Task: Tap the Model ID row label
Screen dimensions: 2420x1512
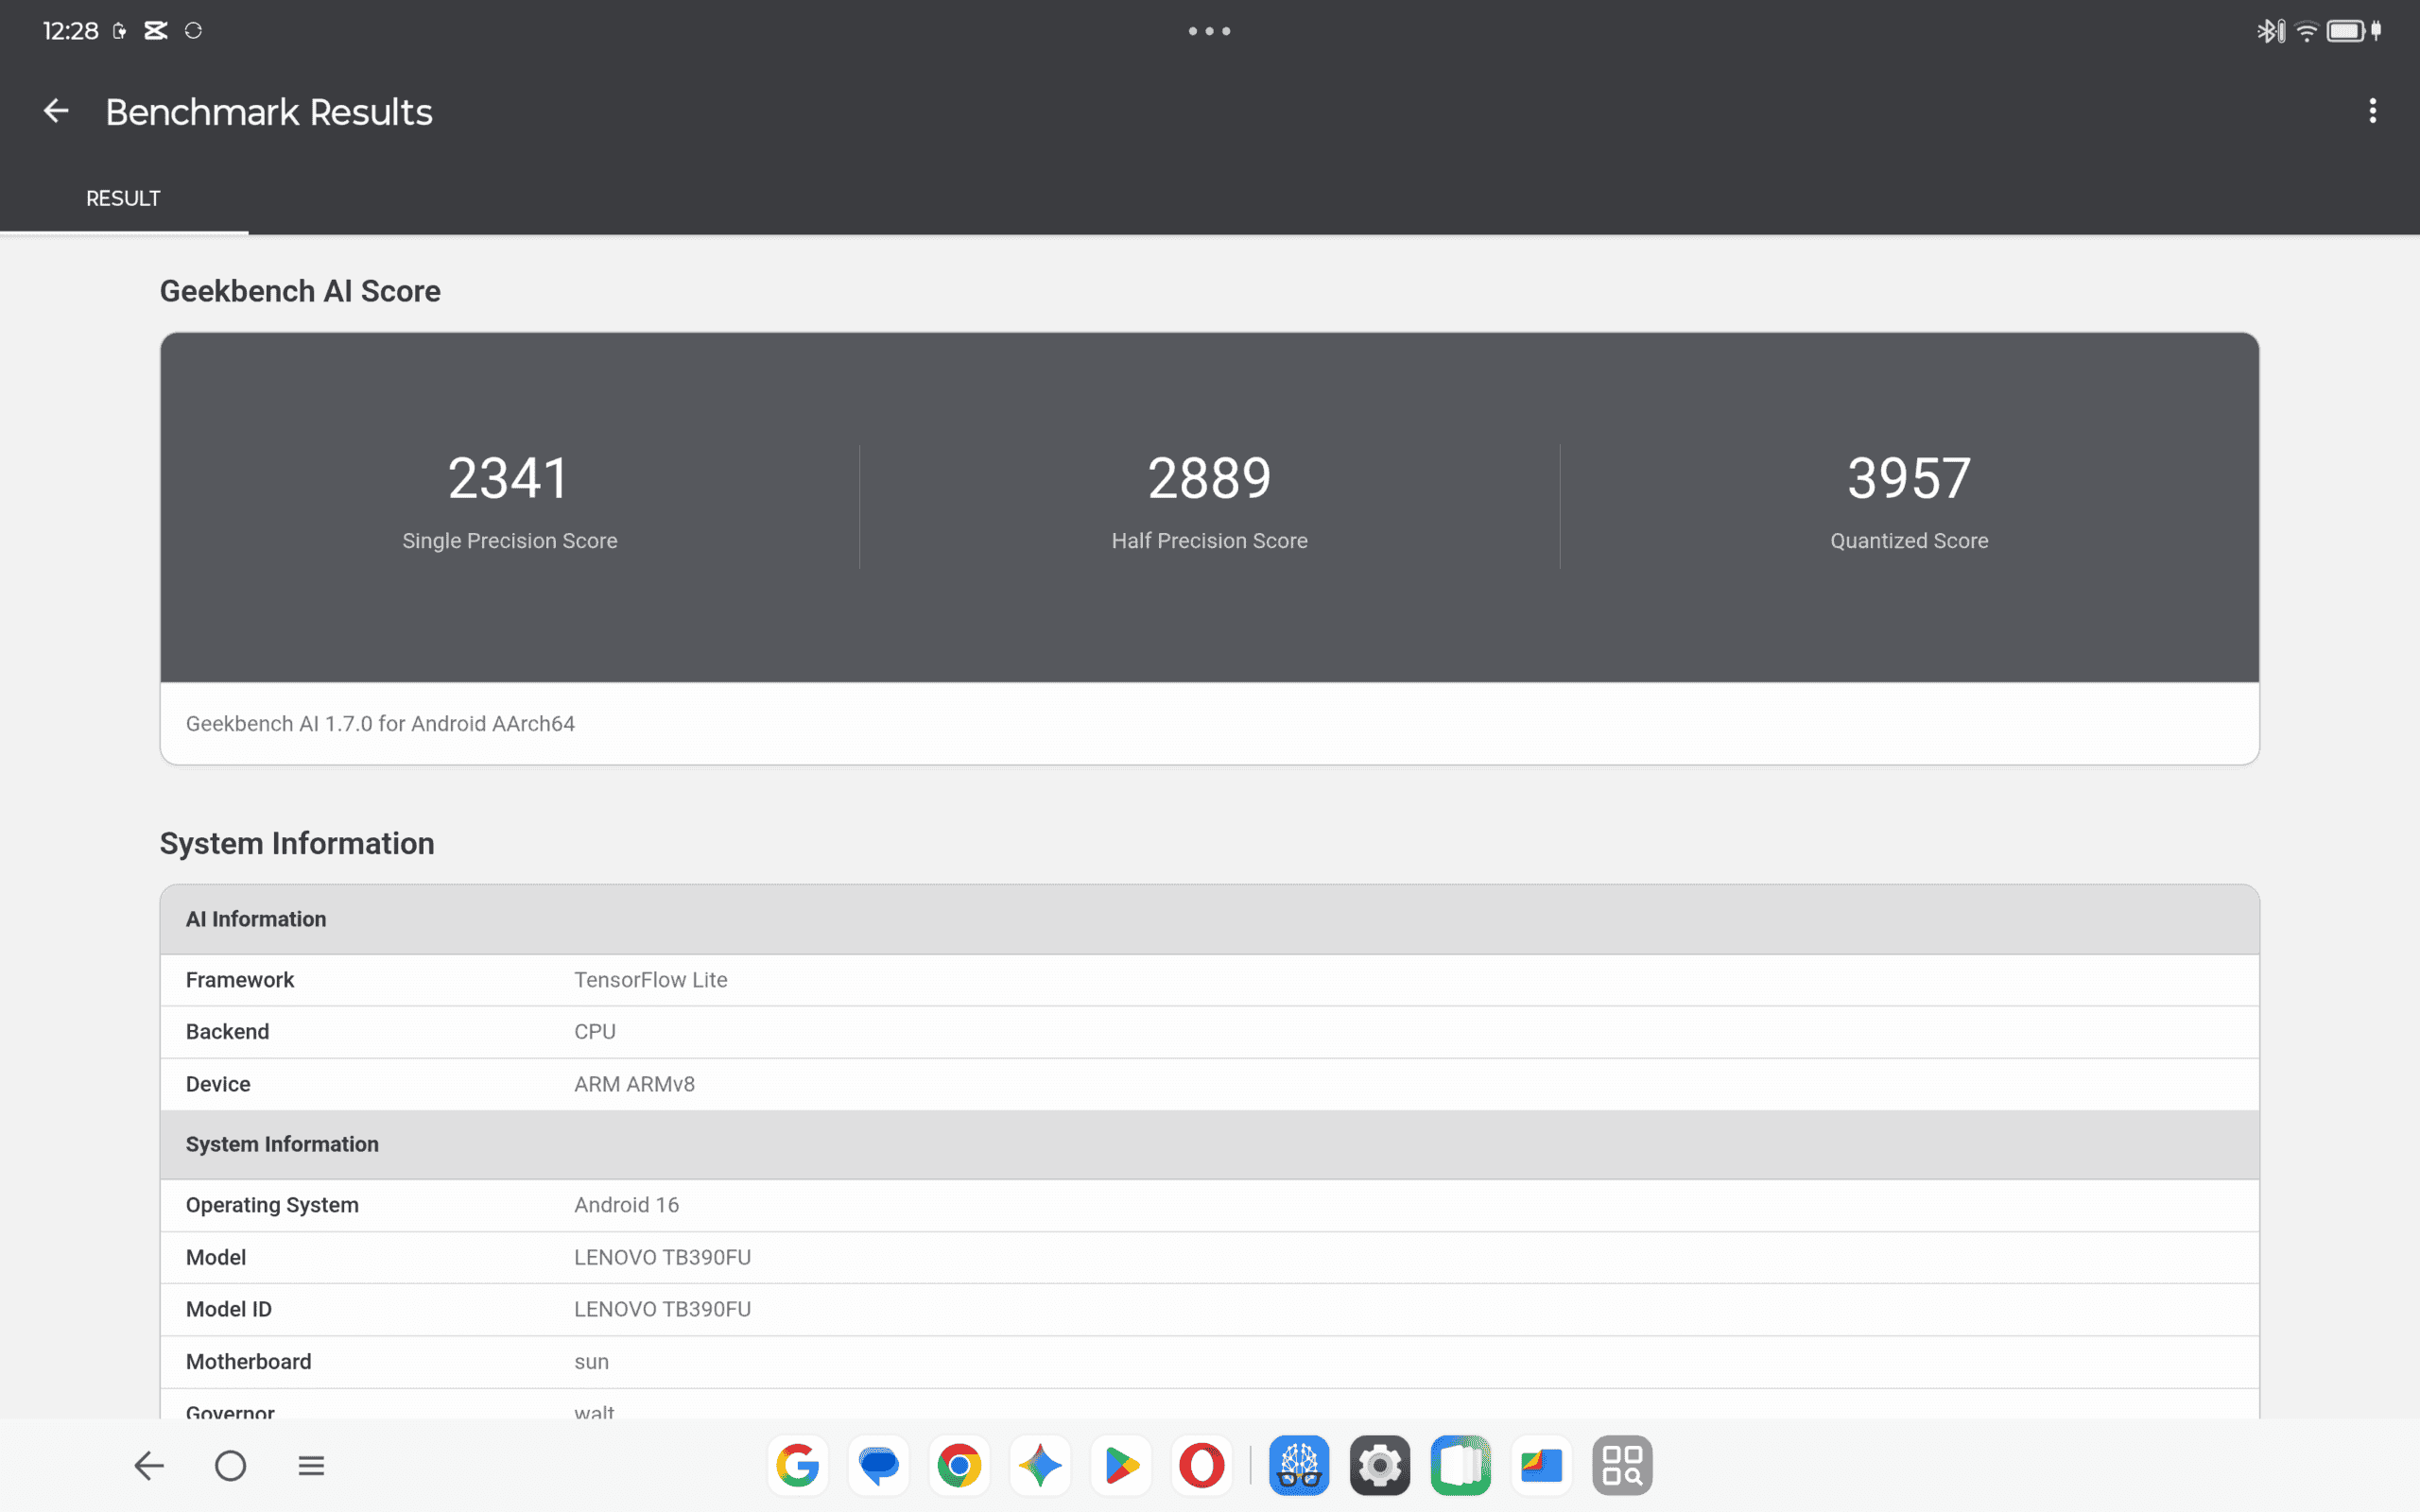Action: tap(229, 1309)
